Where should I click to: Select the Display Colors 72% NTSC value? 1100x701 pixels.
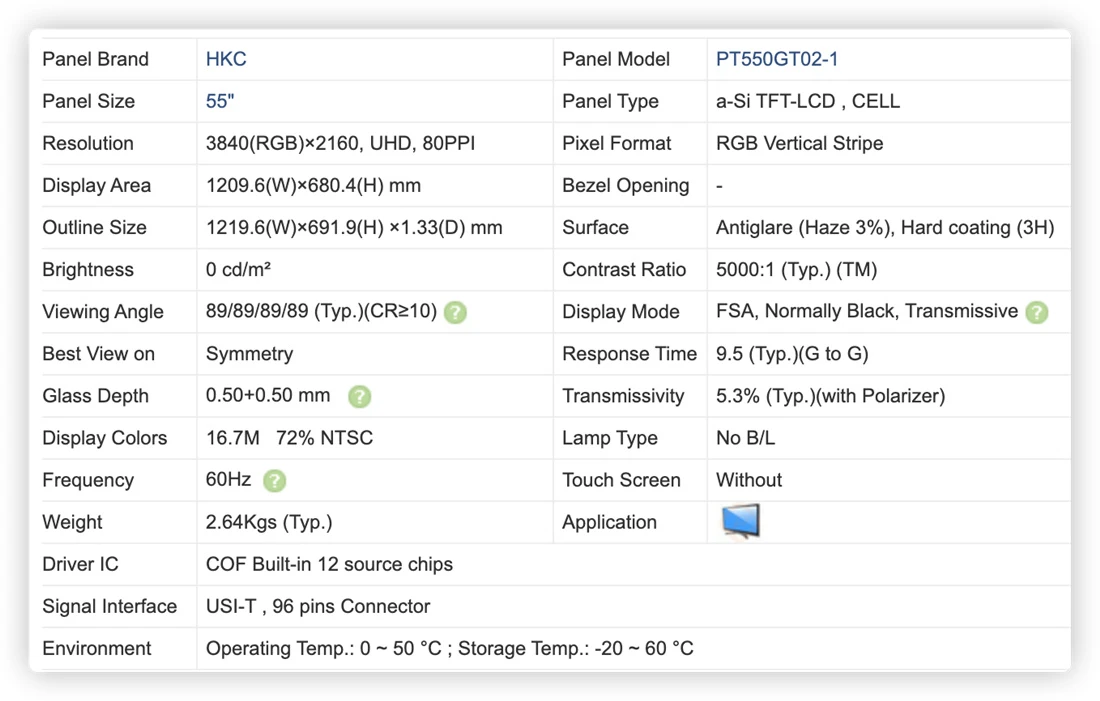point(324,438)
